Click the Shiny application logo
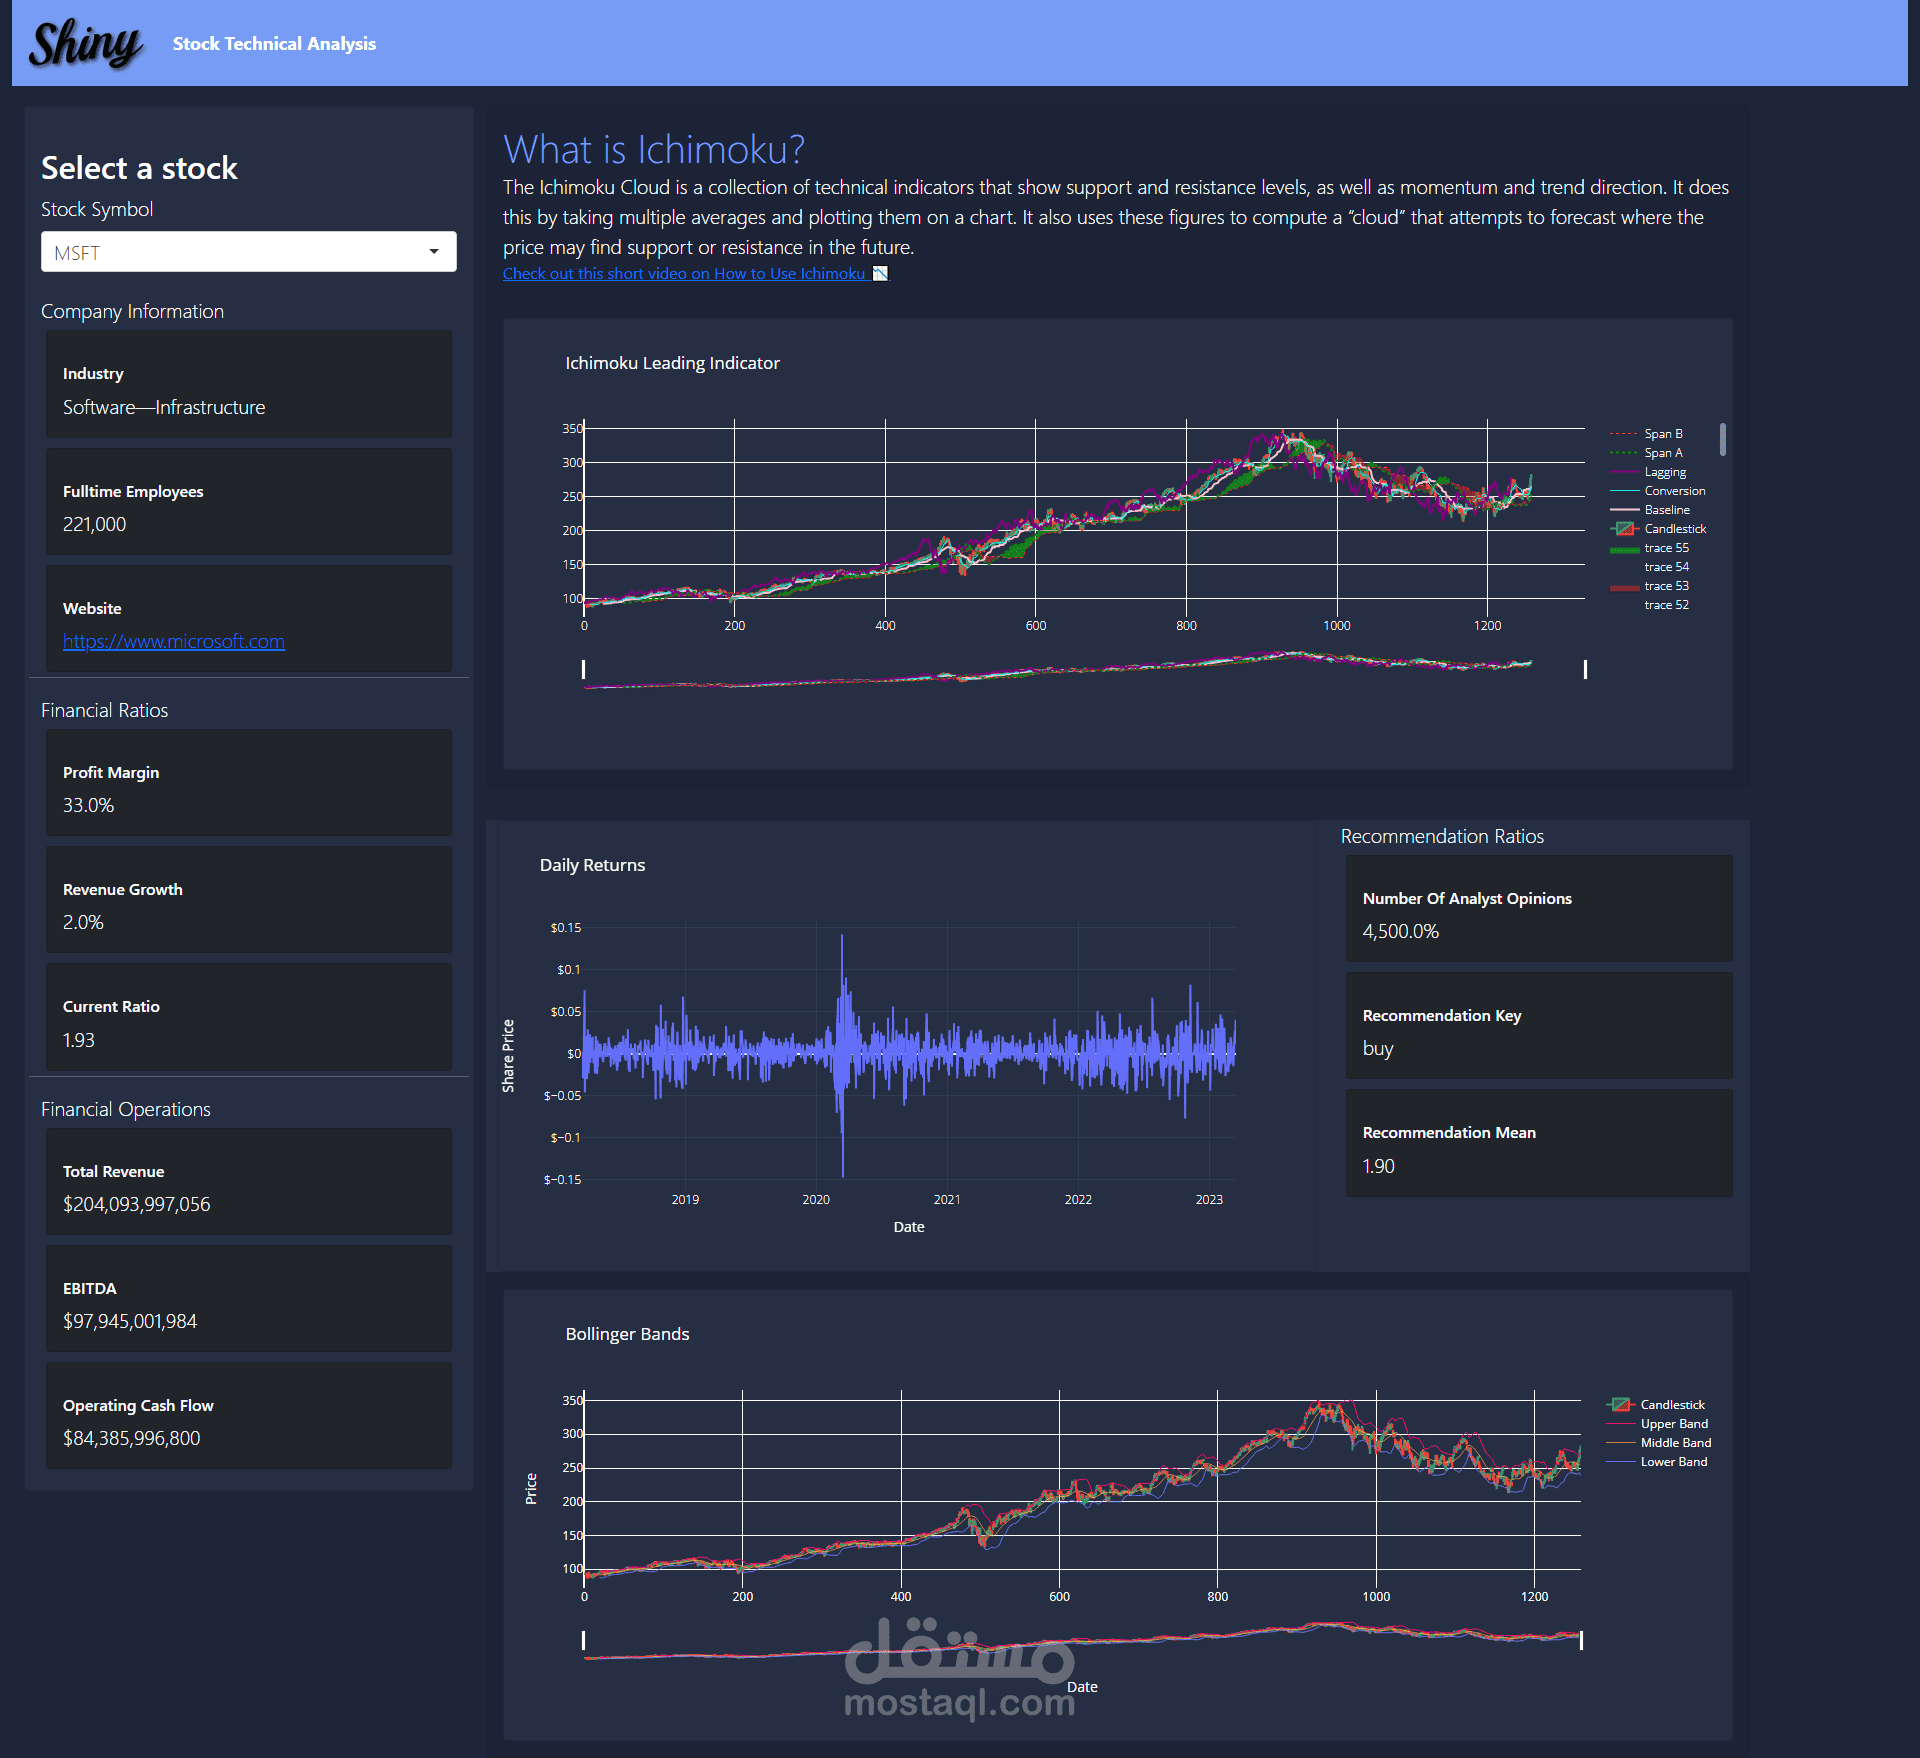 click(84, 42)
